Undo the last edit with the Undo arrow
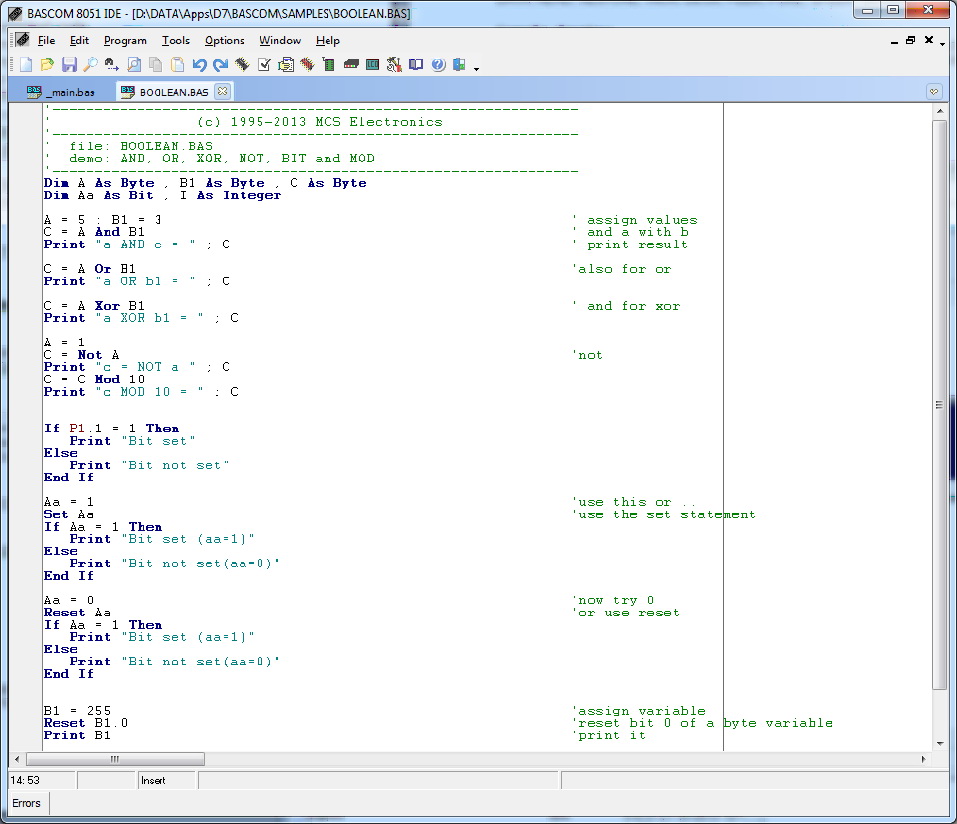 point(199,65)
